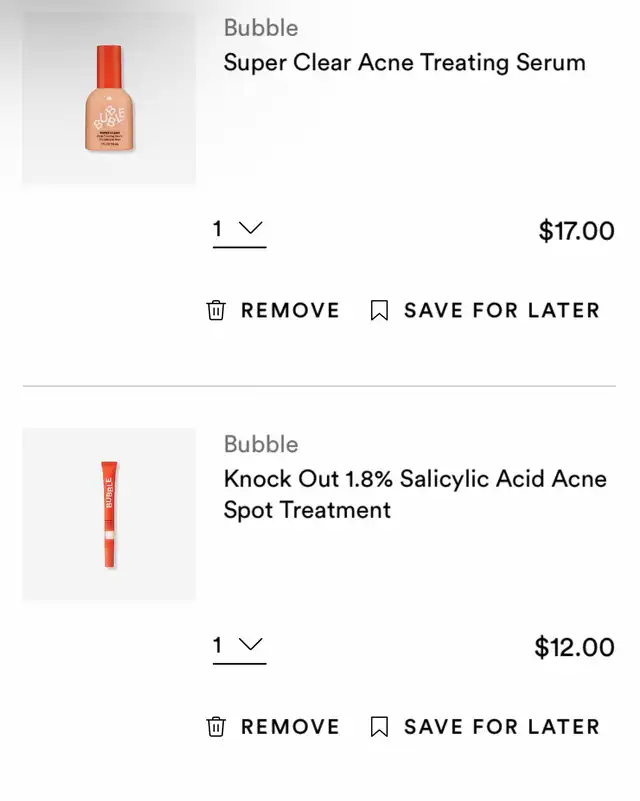Click trash icon for Knock Out Spot Treatment
640x801 pixels.
pyautogui.click(x=216, y=726)
